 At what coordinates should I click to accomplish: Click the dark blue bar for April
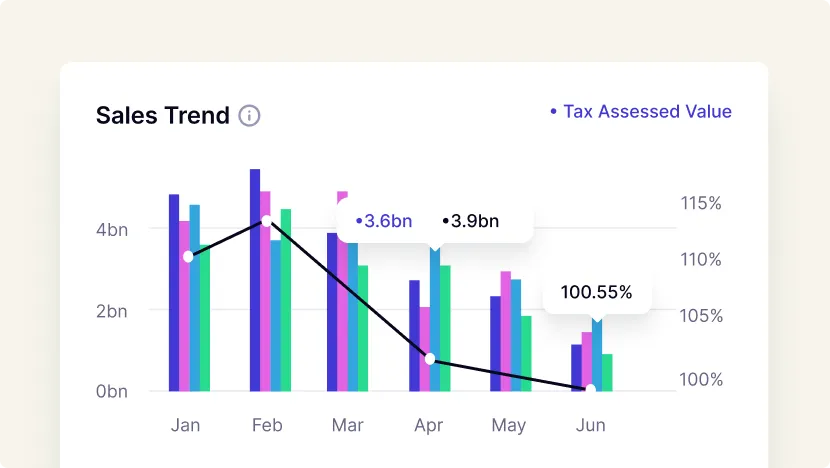(414, 335)
